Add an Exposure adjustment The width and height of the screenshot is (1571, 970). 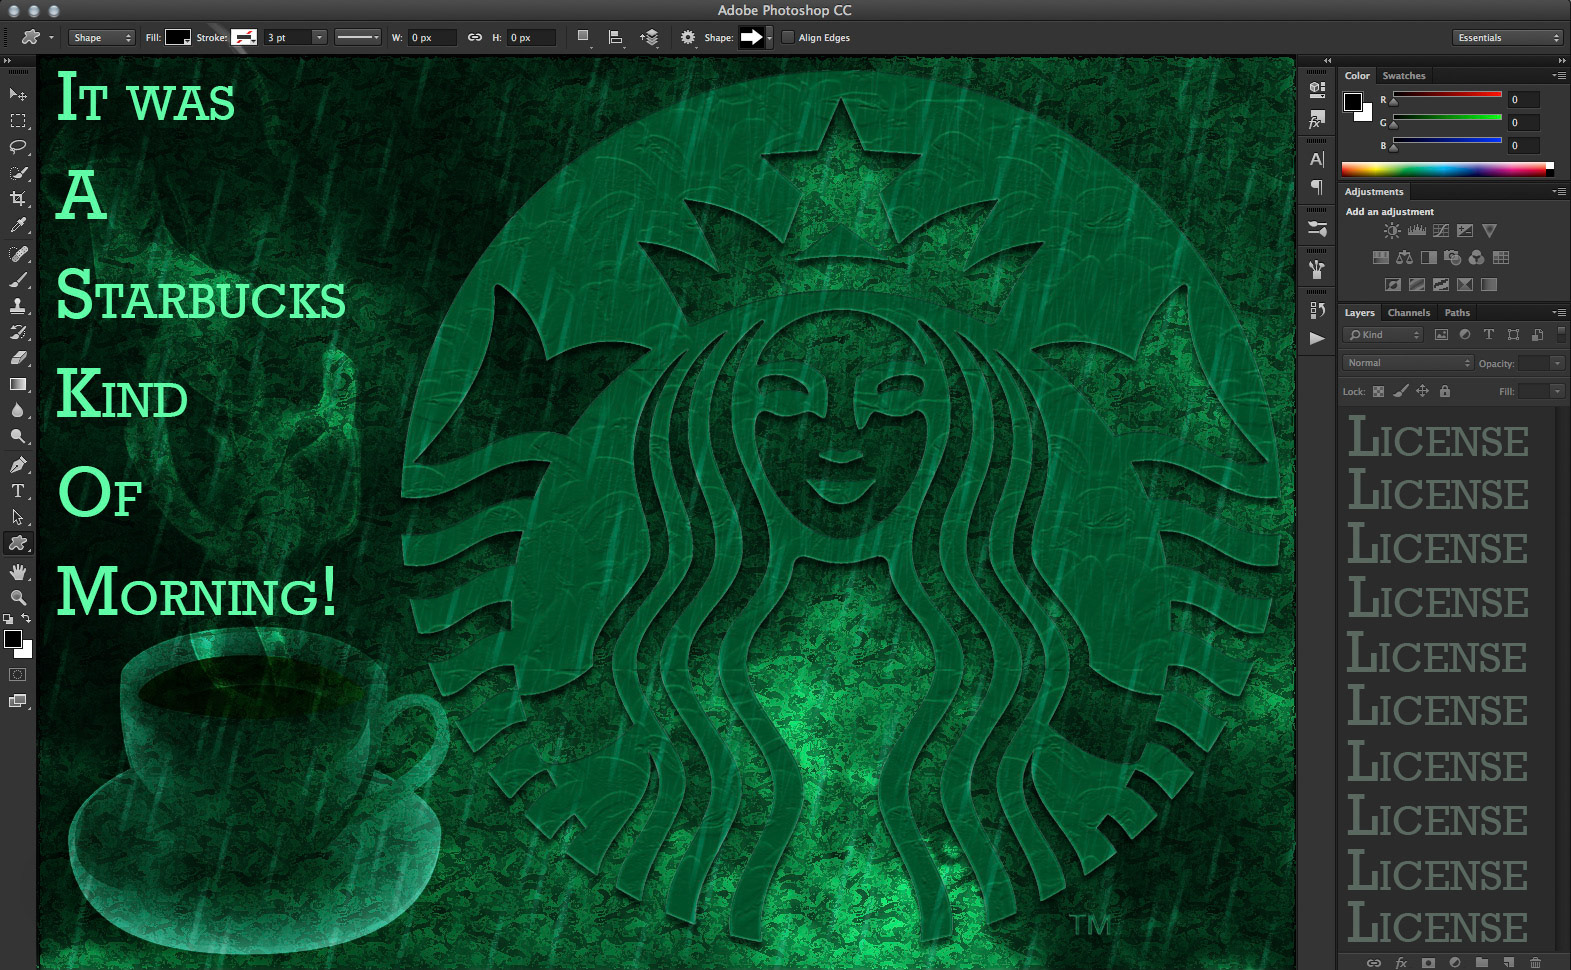point(1465,231)
